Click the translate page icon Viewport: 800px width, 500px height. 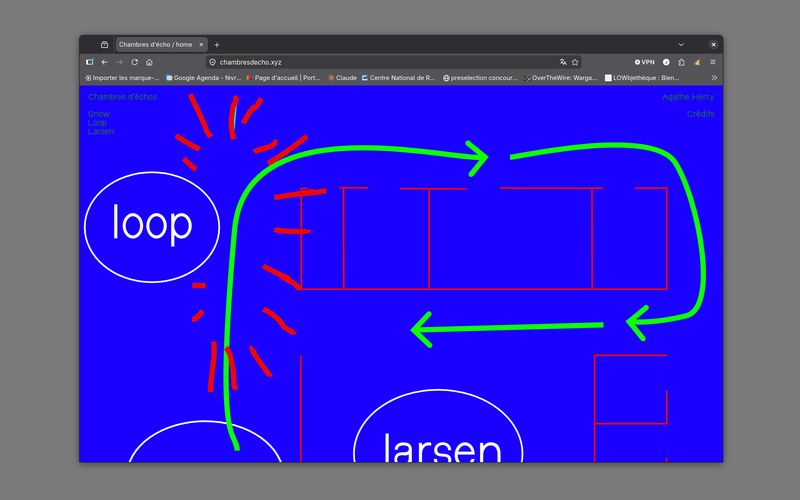[x=563, y=62]
